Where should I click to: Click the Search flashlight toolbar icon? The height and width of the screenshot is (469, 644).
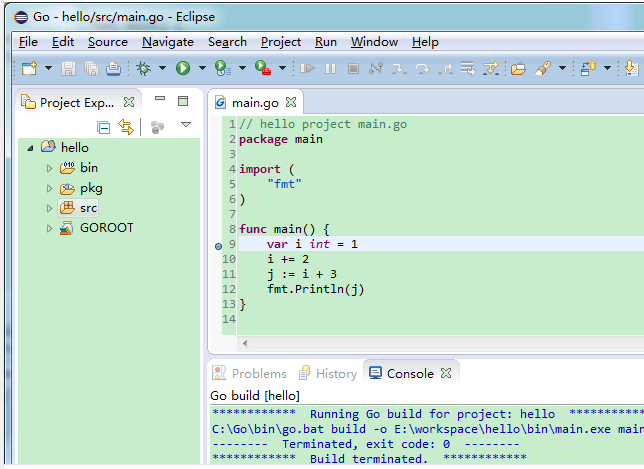(x=543, y=68)
